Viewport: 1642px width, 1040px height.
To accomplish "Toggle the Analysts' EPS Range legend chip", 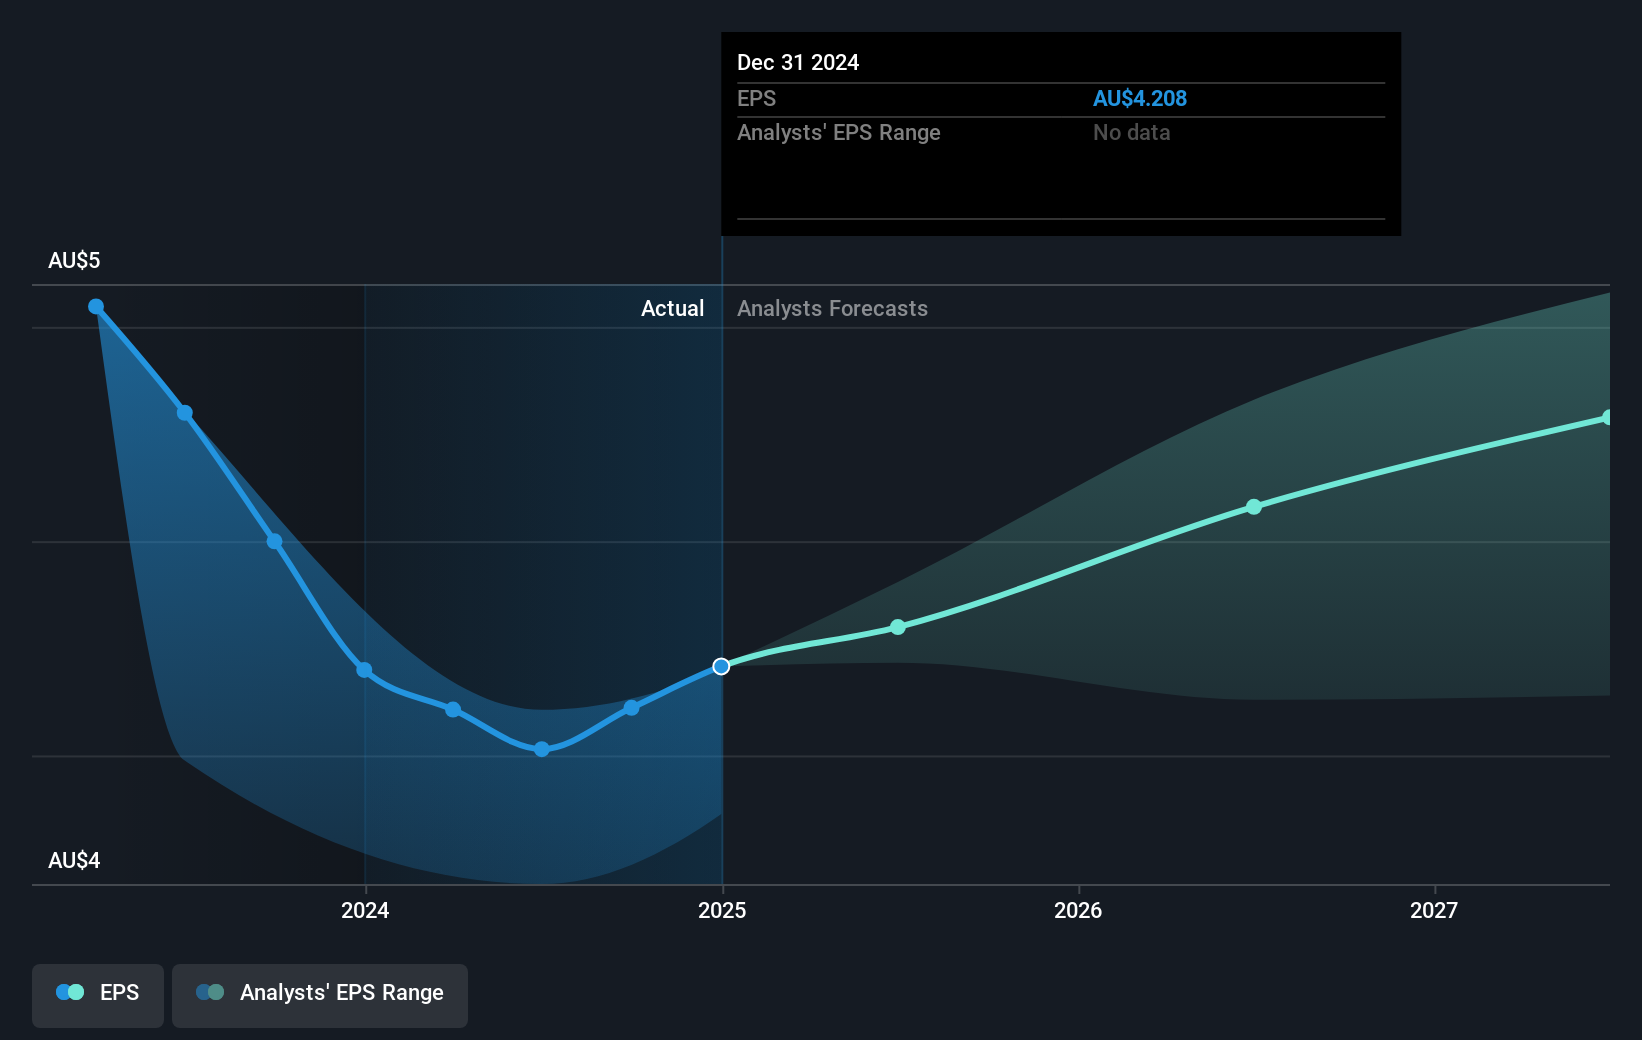I will [320, 994].
